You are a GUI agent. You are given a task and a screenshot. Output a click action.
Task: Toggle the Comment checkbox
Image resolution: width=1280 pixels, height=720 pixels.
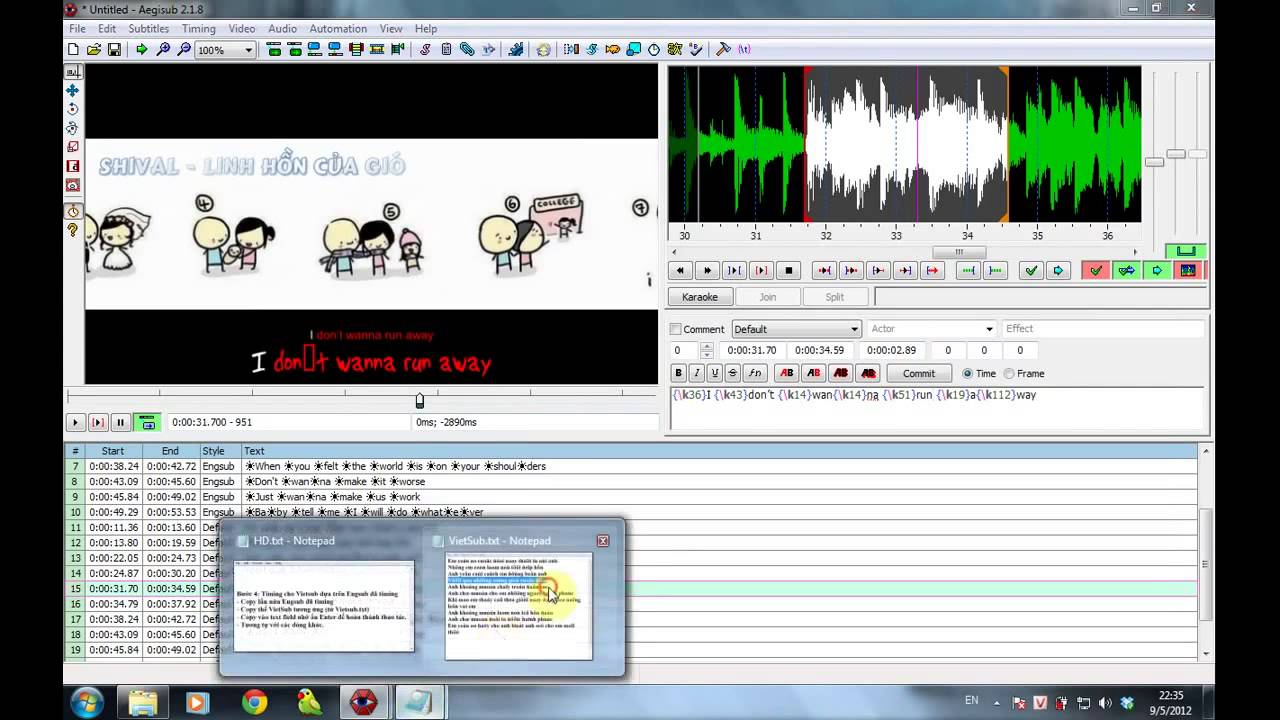pyautogui.click(x=675, y=329)
